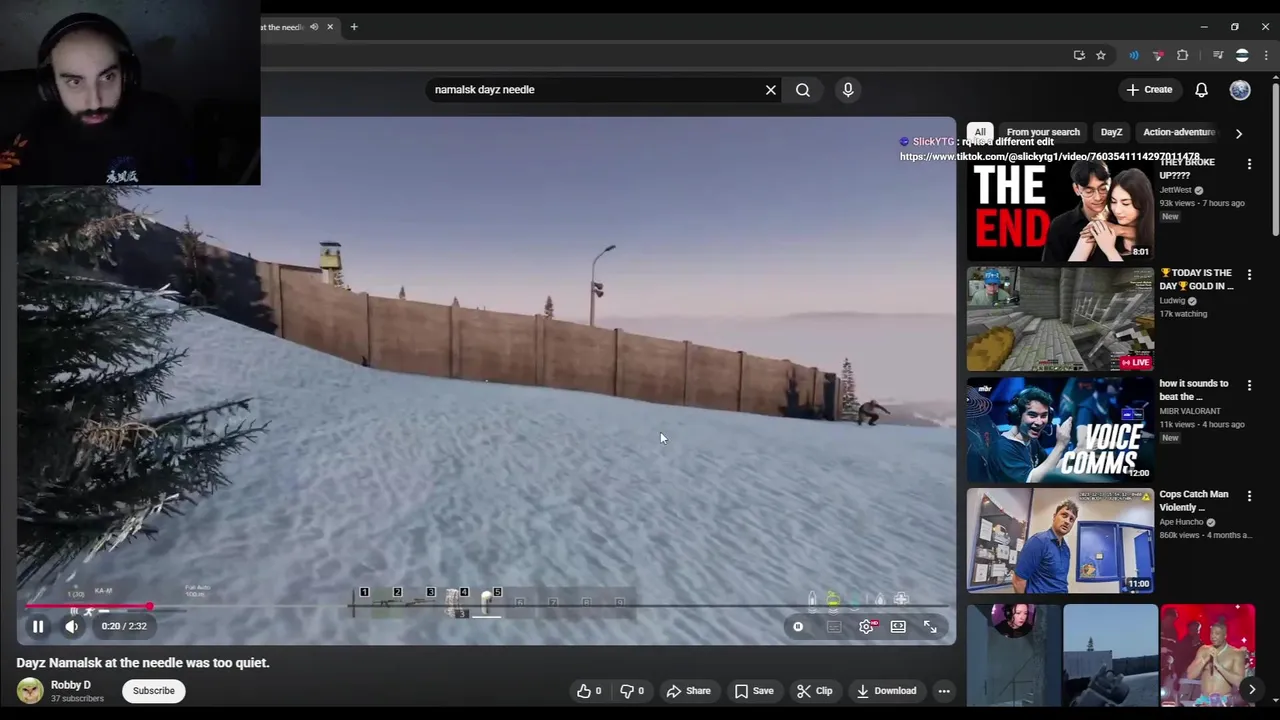Like the video with thumbs up
This screenshot has height=720, width=1280.
[589, 691]
